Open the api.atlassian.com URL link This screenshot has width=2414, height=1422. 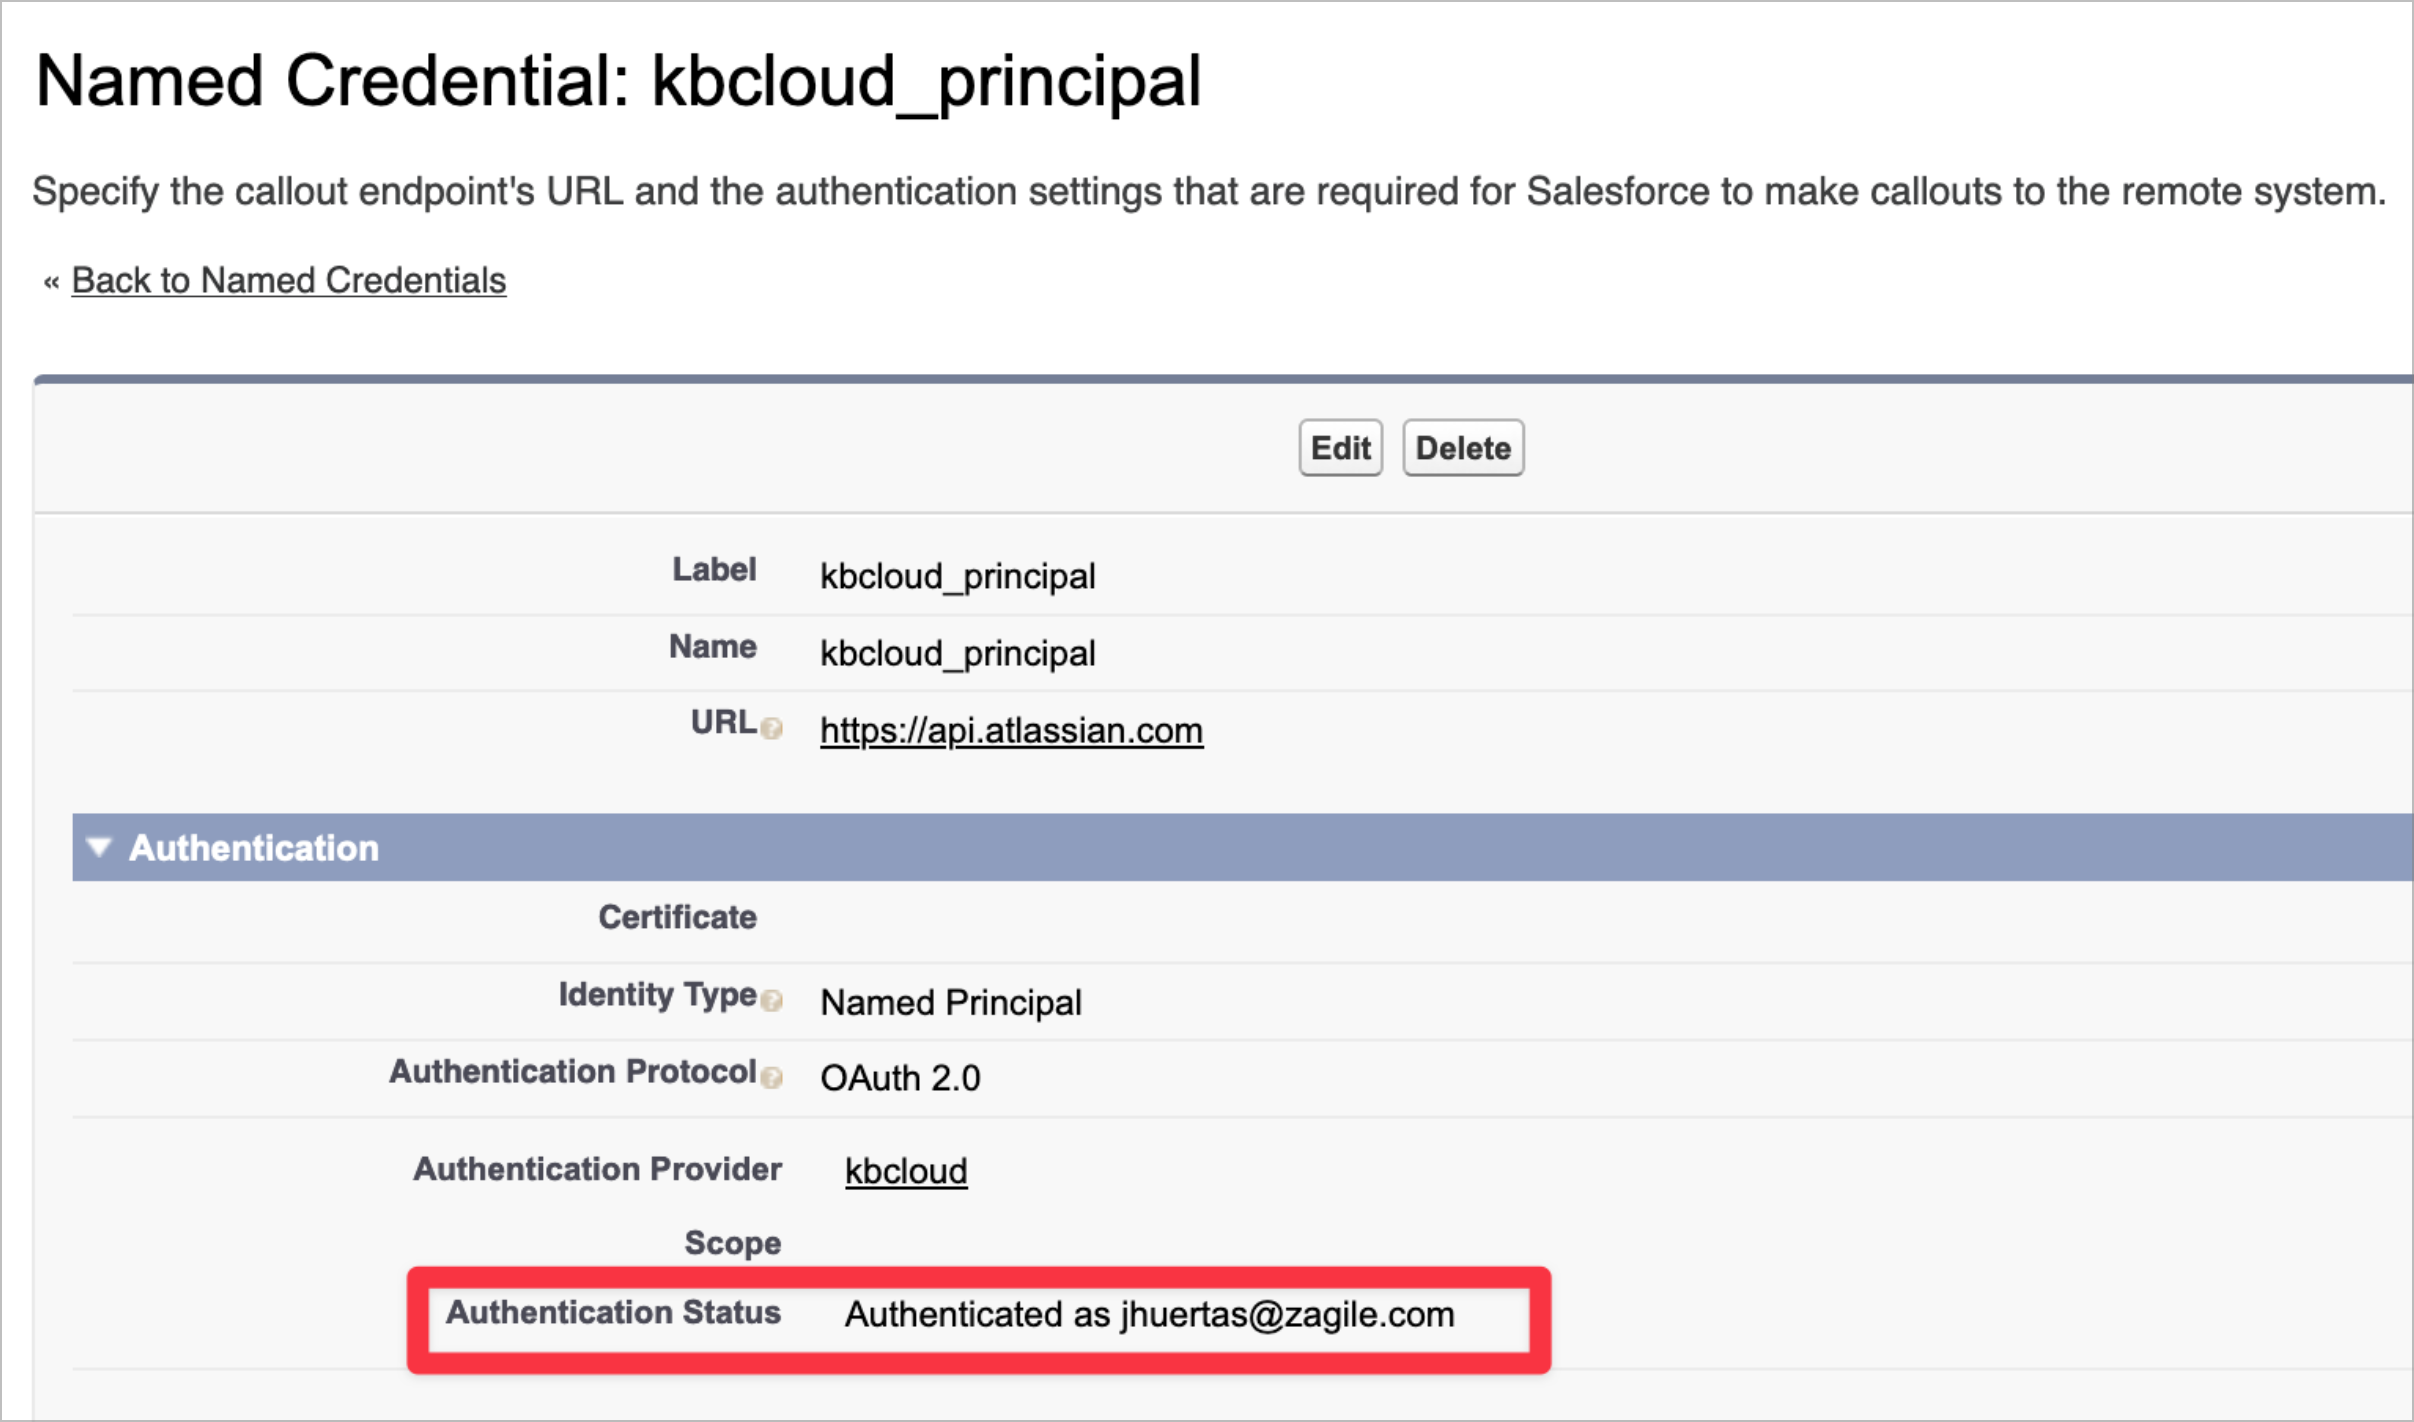click(x=1011, y=731)
